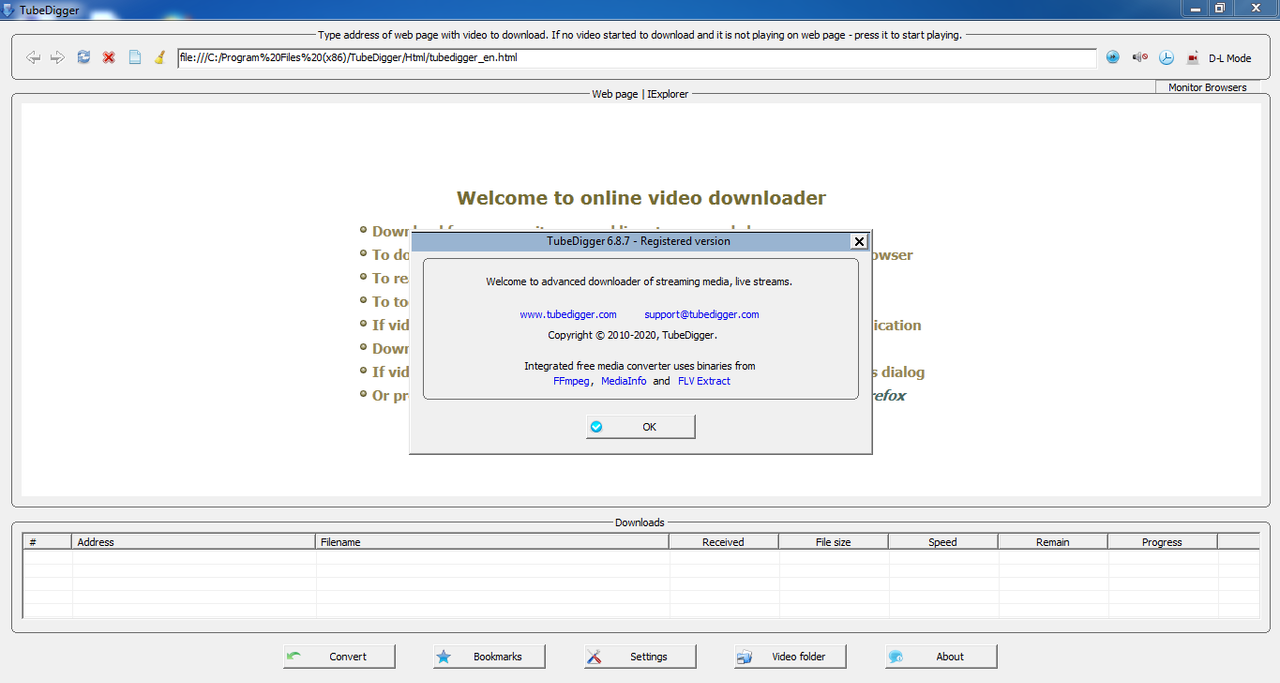Open the scheduler clock icon
The width and height of the screenshot is (1280, 683).
[1166, 58]
